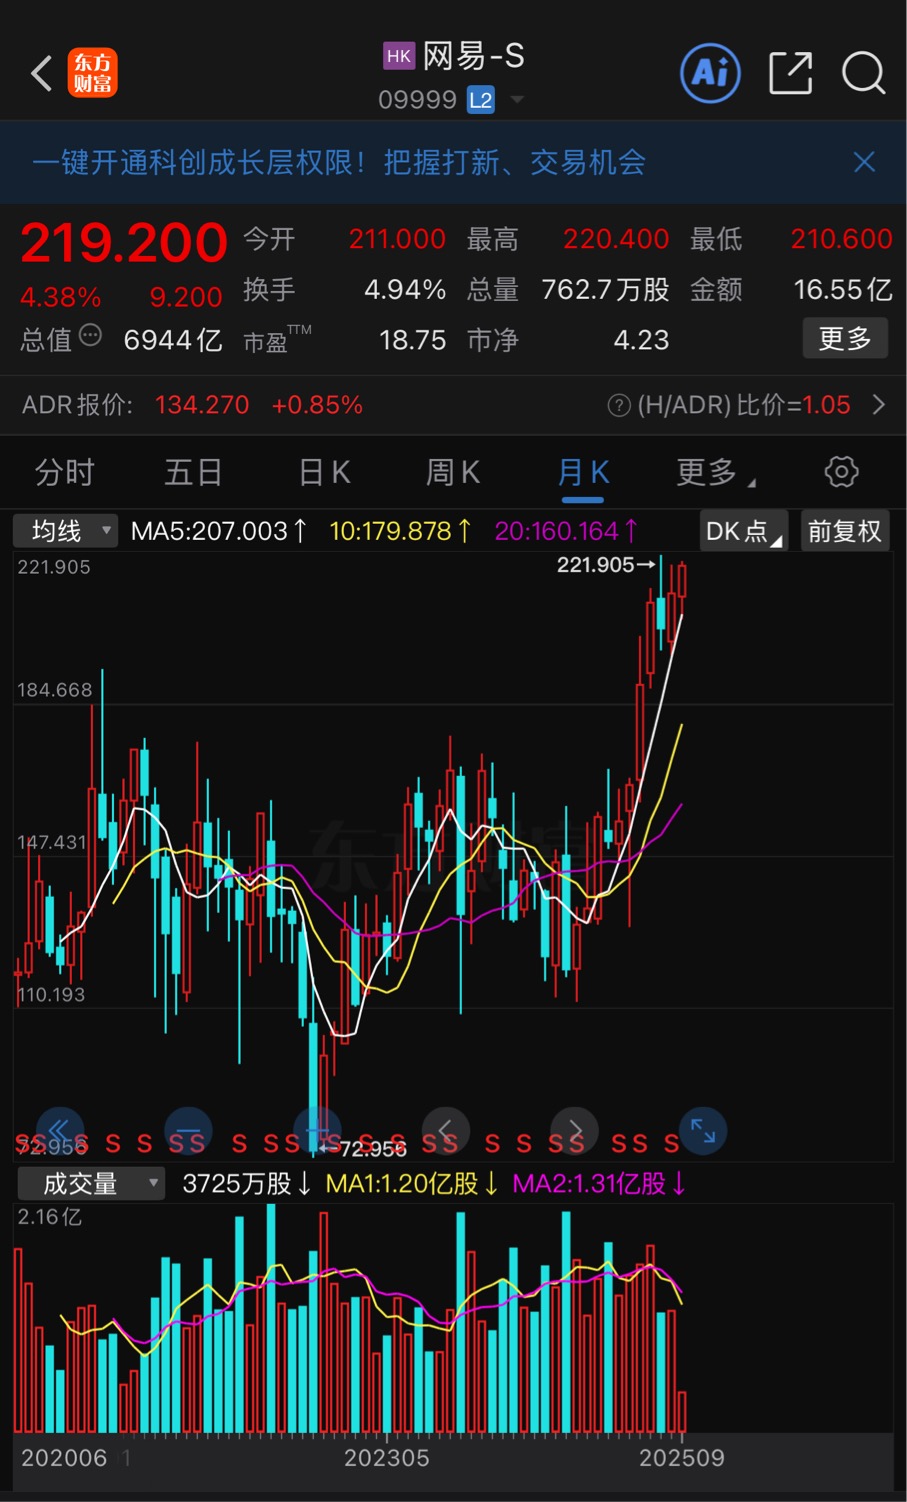Tap the 换手 4.94% value
This screenshot has height=1502, width=907.
(405, 290)
